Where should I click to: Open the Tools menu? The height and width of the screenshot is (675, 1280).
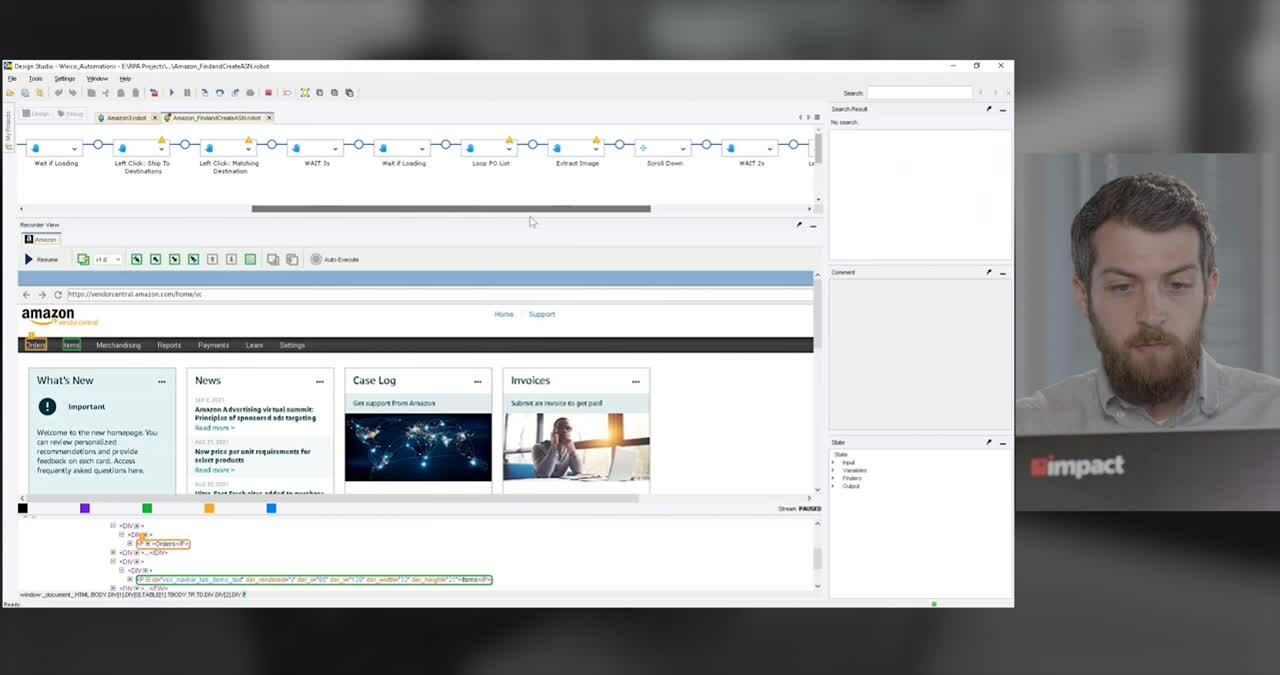point(35,79)
